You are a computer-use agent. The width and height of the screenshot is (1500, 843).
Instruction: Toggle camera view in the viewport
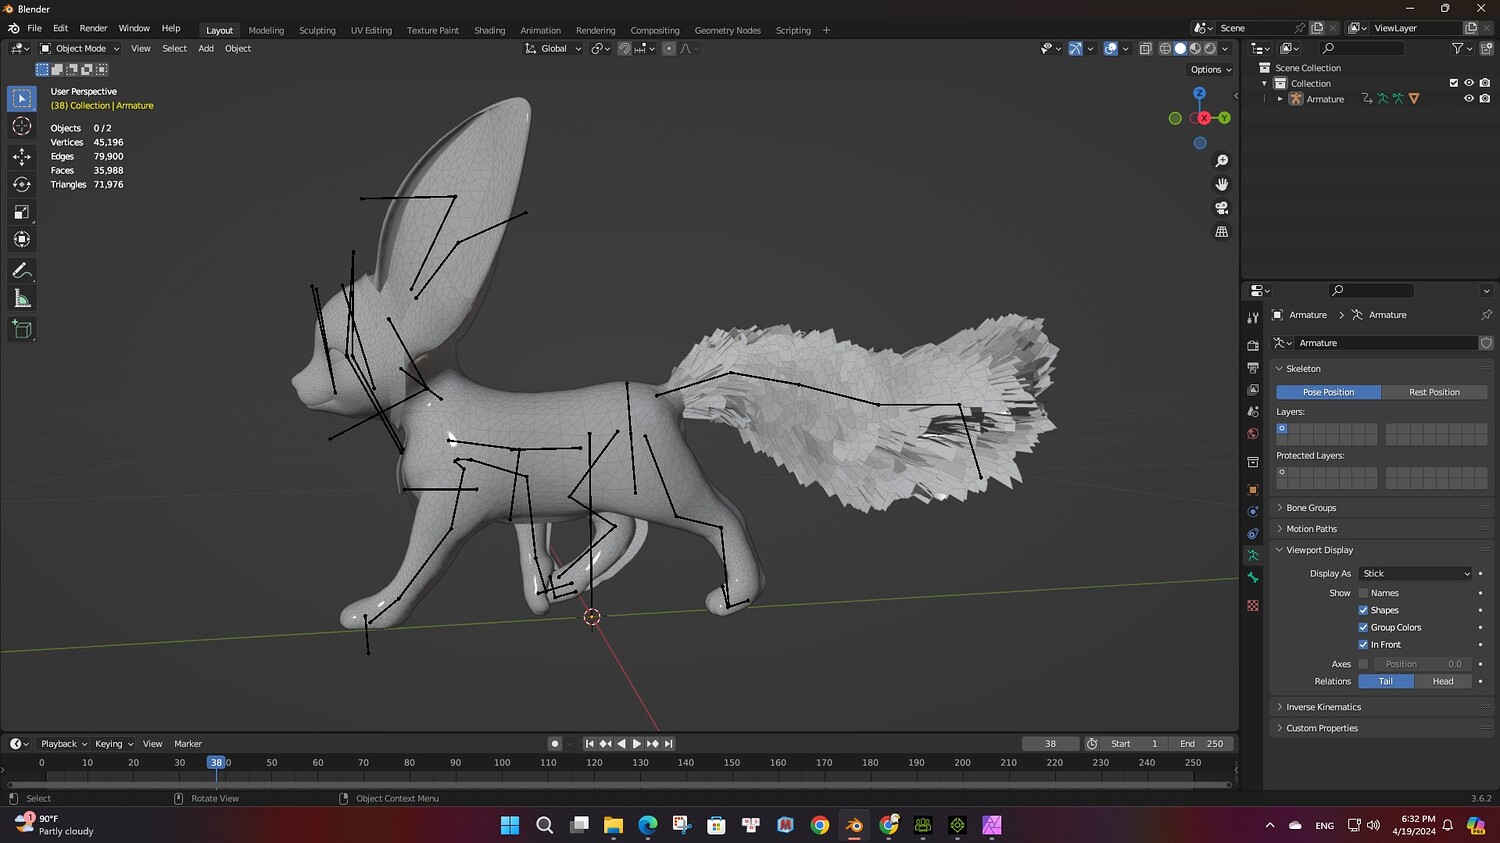click(x=1221, y=208)
